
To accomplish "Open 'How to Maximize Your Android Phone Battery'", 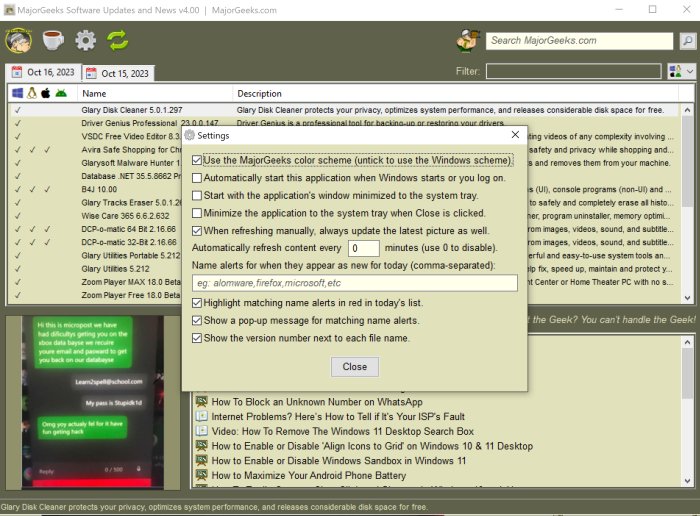I will (309, 475).
